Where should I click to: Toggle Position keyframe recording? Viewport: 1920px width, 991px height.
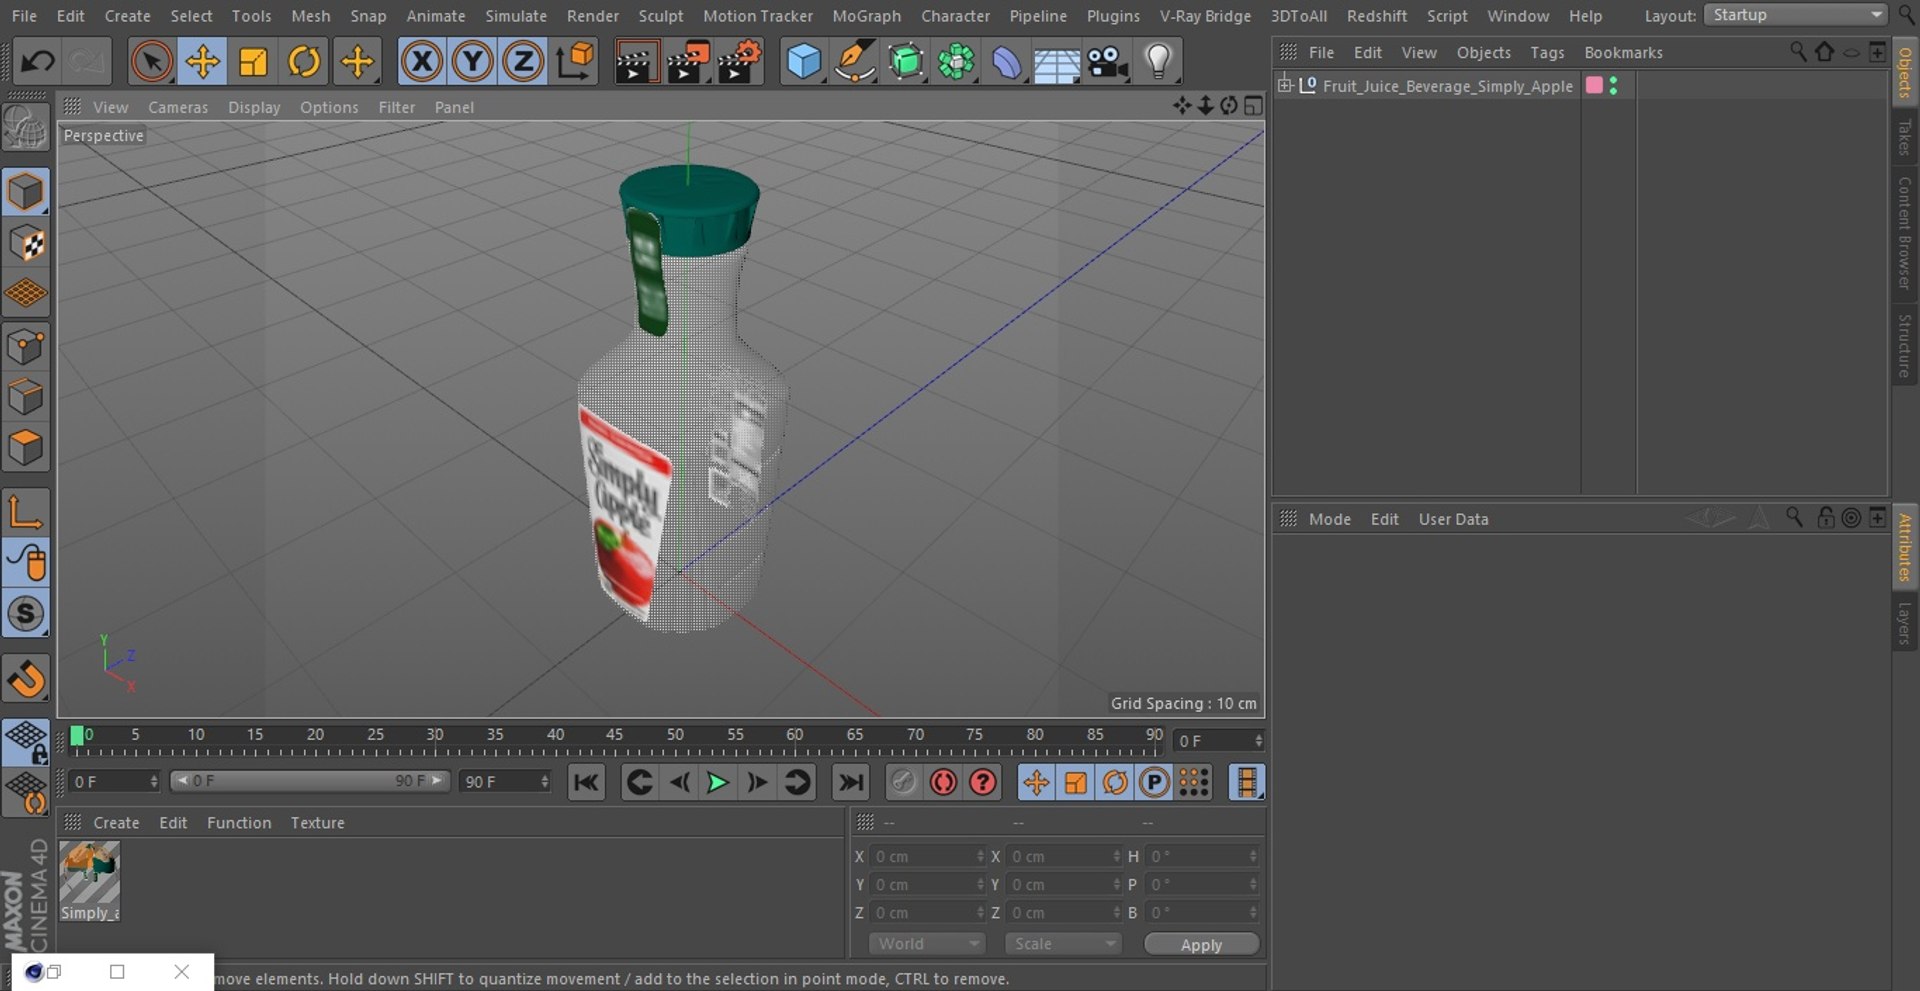tap(1036, 783)
